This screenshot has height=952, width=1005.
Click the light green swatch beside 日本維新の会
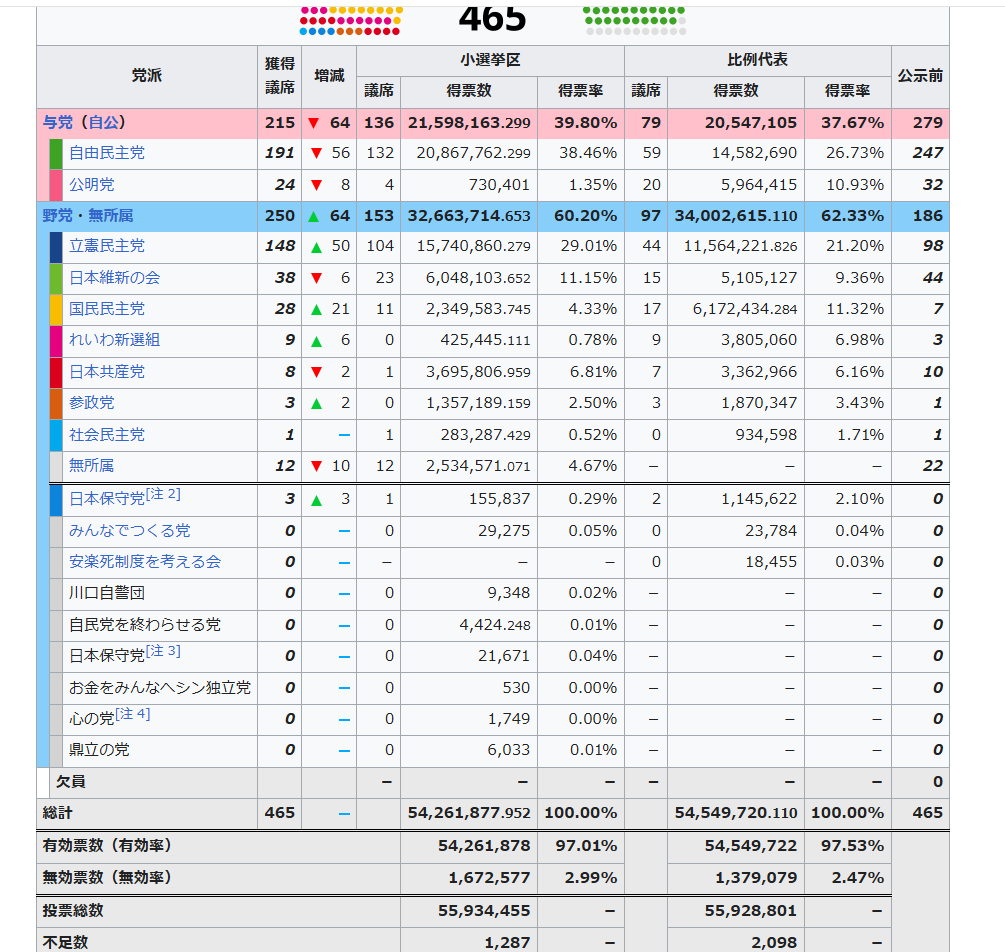(56, 278)
